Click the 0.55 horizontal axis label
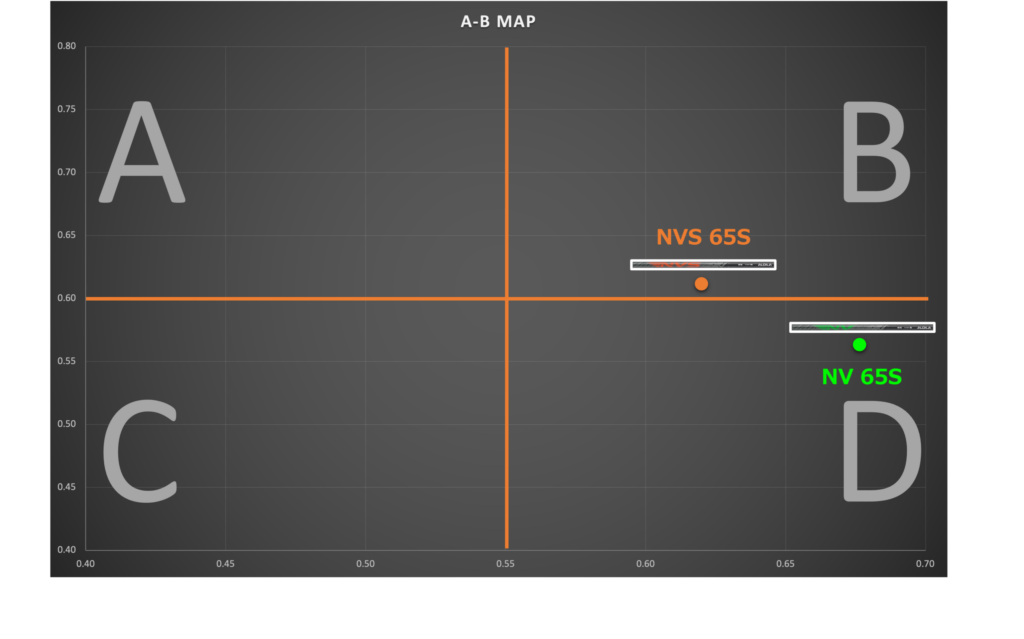The image size is (1024, 639). 506,563
